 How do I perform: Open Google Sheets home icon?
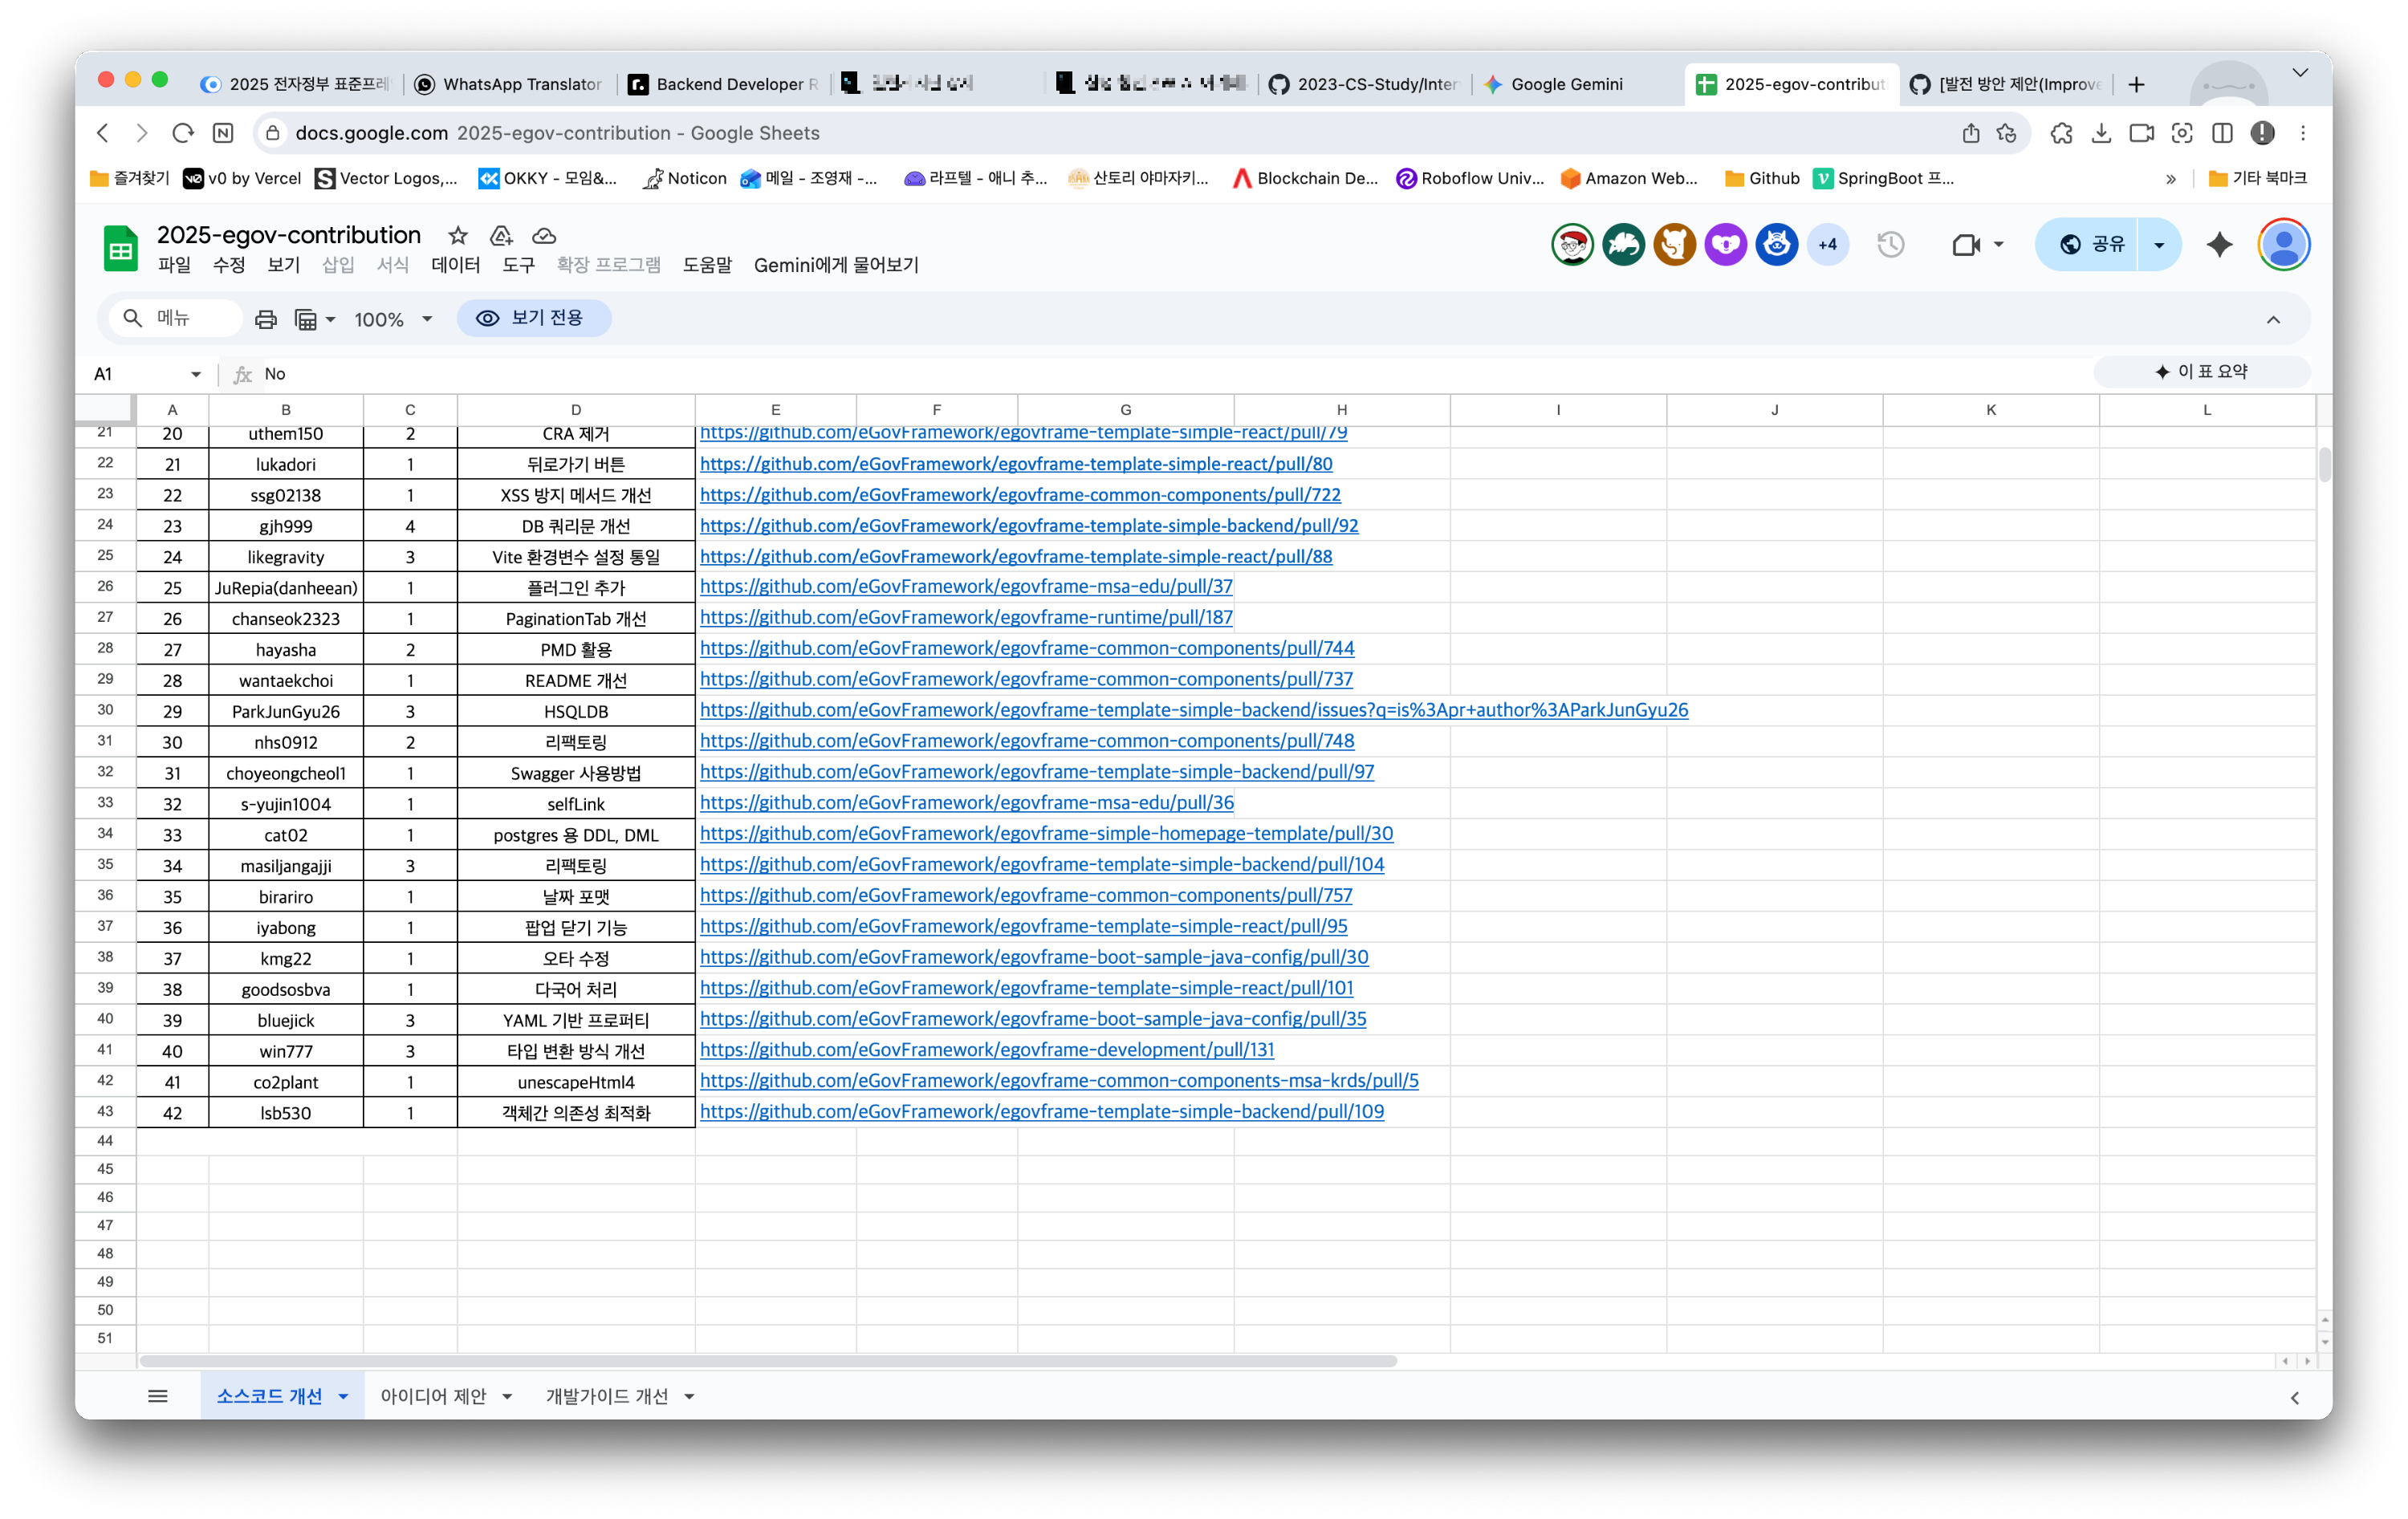pyautogui.click(x=121, y=248)
